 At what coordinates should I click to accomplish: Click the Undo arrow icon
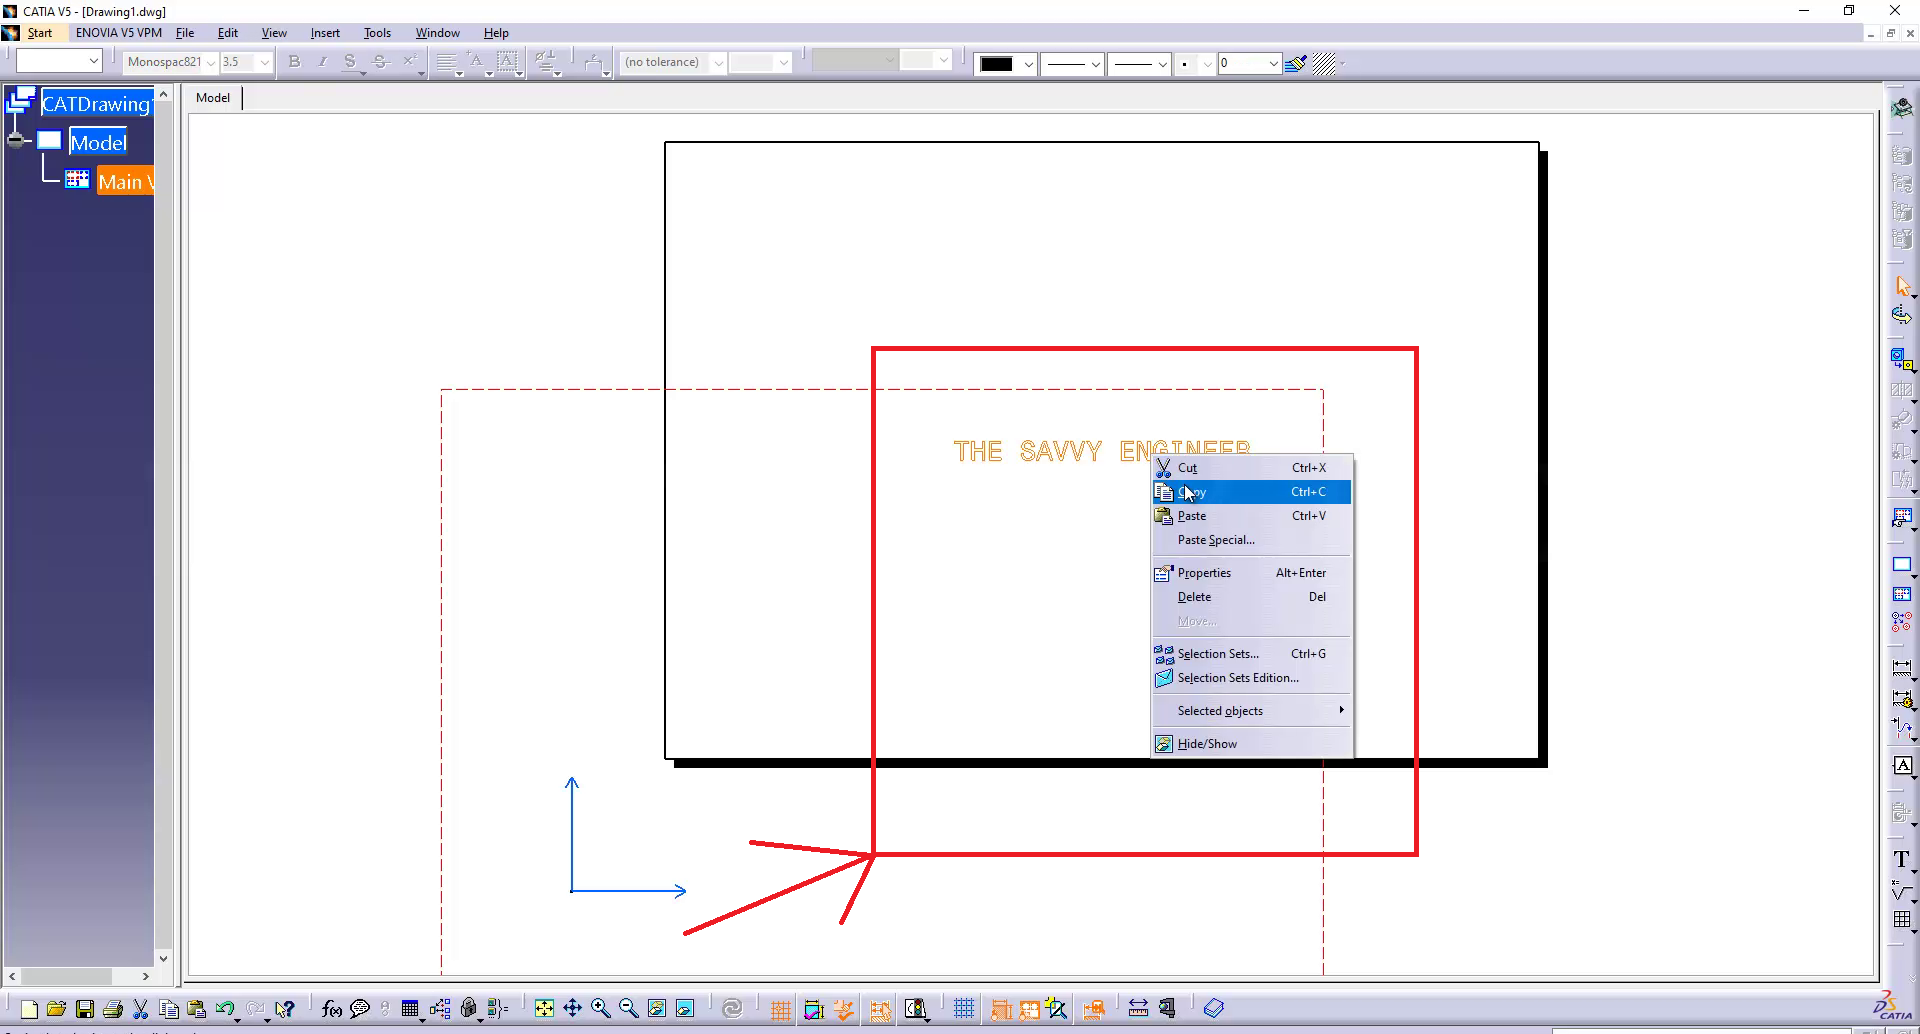click(x=225, y=1009)
